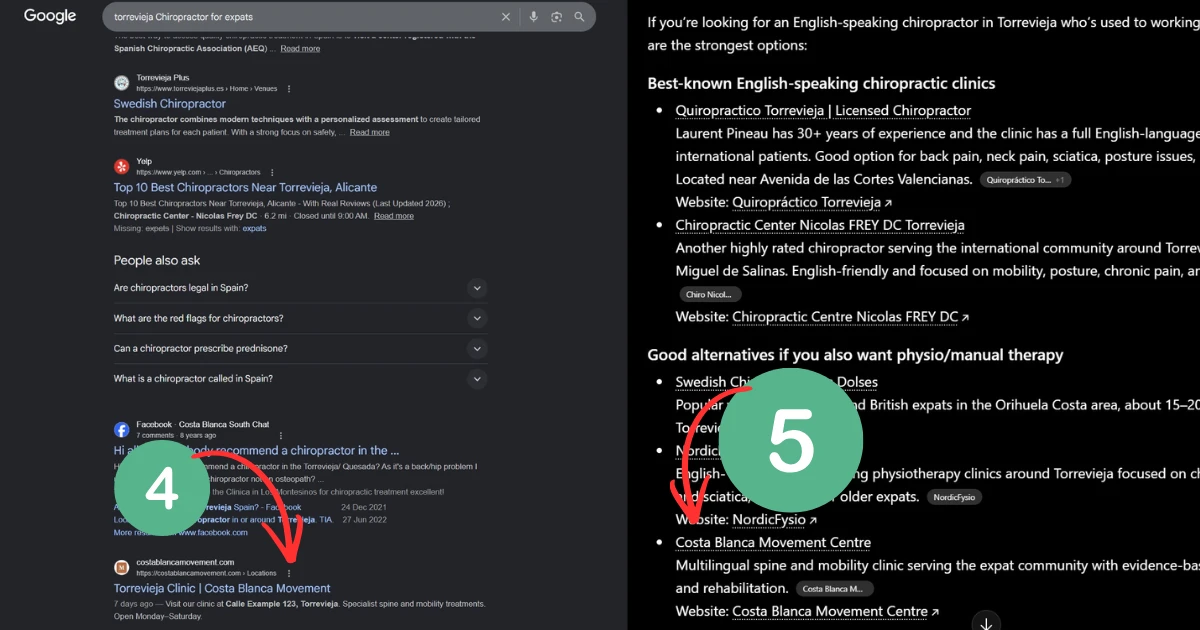The width and height of the screenshot is (1200, 630).
Task: Click the magnifier search icon
Action: click(x=579, y=17)
